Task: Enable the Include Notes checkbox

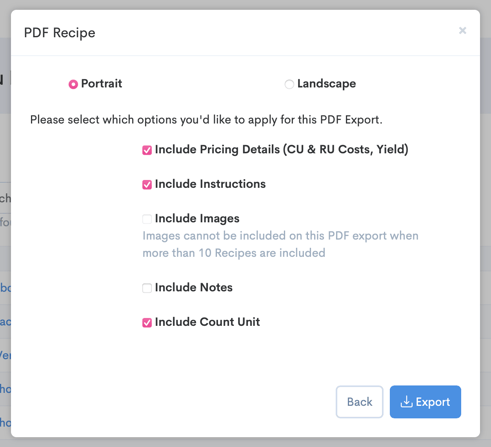Action: pyautogui.click(x=147, y=288)
